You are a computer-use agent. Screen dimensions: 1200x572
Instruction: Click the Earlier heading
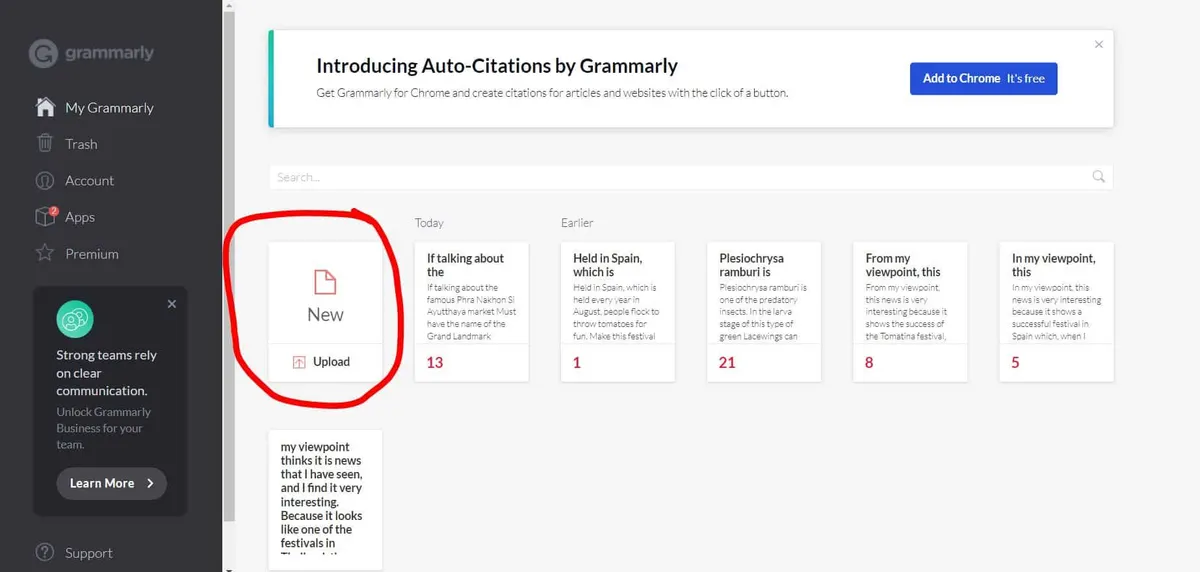[x=577, y=223]
